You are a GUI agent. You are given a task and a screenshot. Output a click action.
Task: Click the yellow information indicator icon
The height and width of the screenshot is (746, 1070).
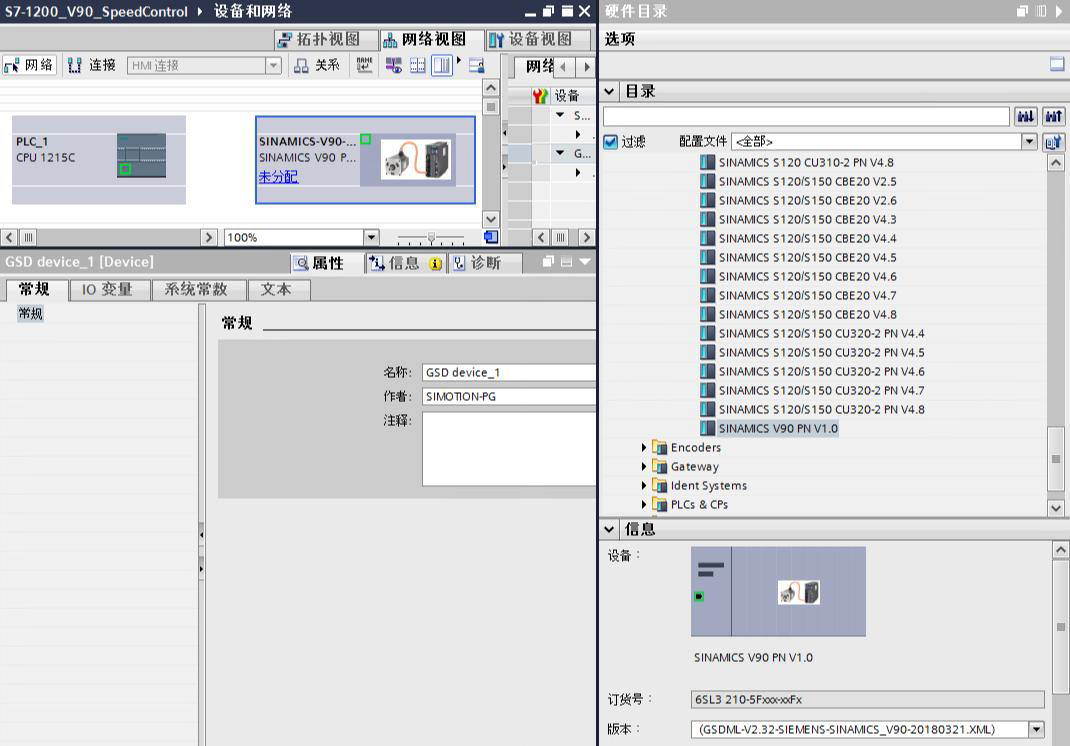point(435,264)
